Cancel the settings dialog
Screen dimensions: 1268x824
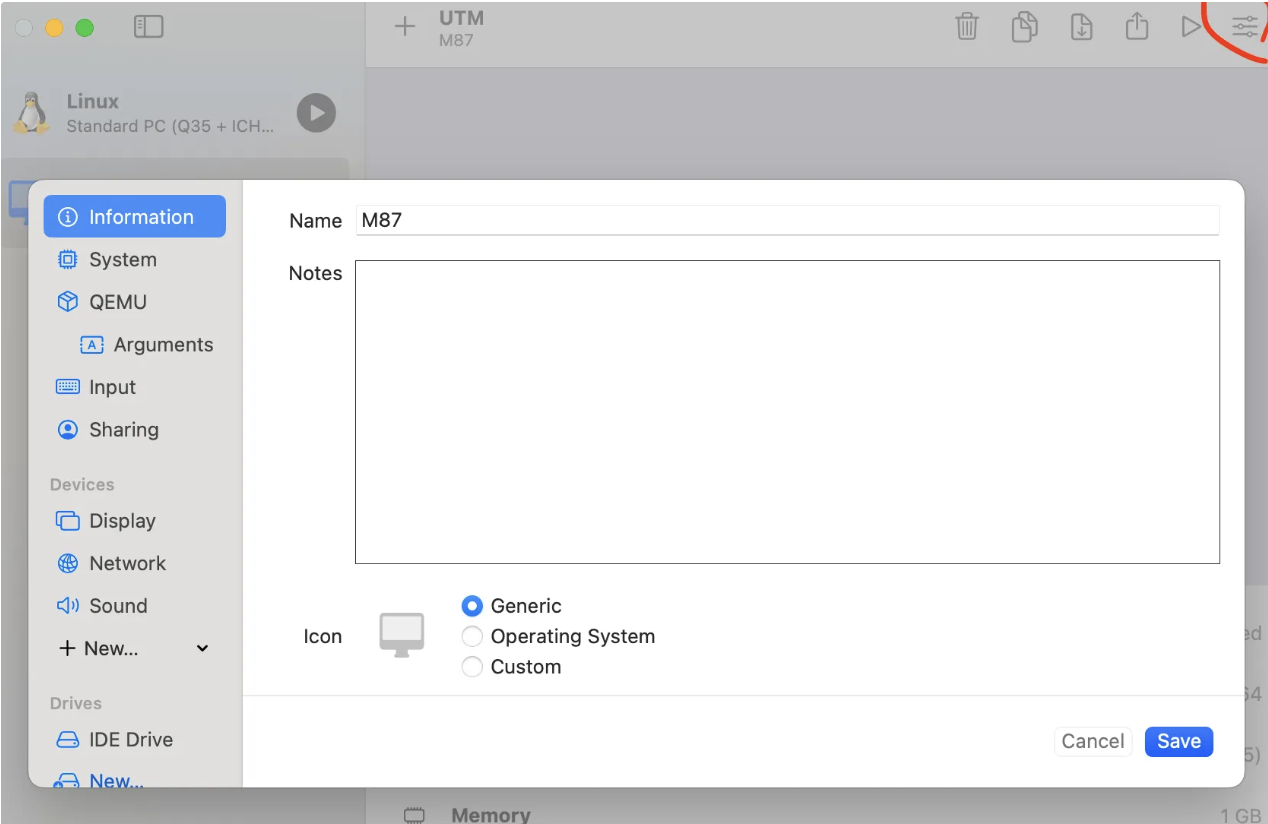tap(1092, 741)
